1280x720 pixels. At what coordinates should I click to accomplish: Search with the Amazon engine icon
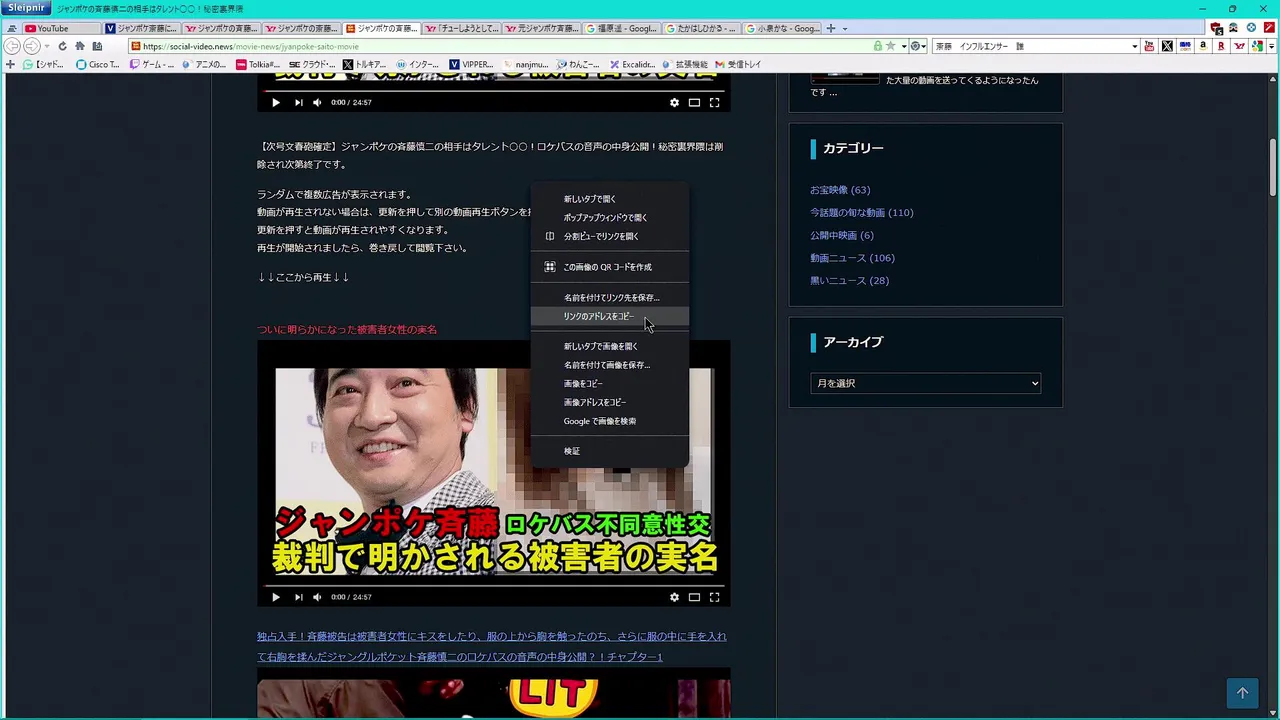1203,46
